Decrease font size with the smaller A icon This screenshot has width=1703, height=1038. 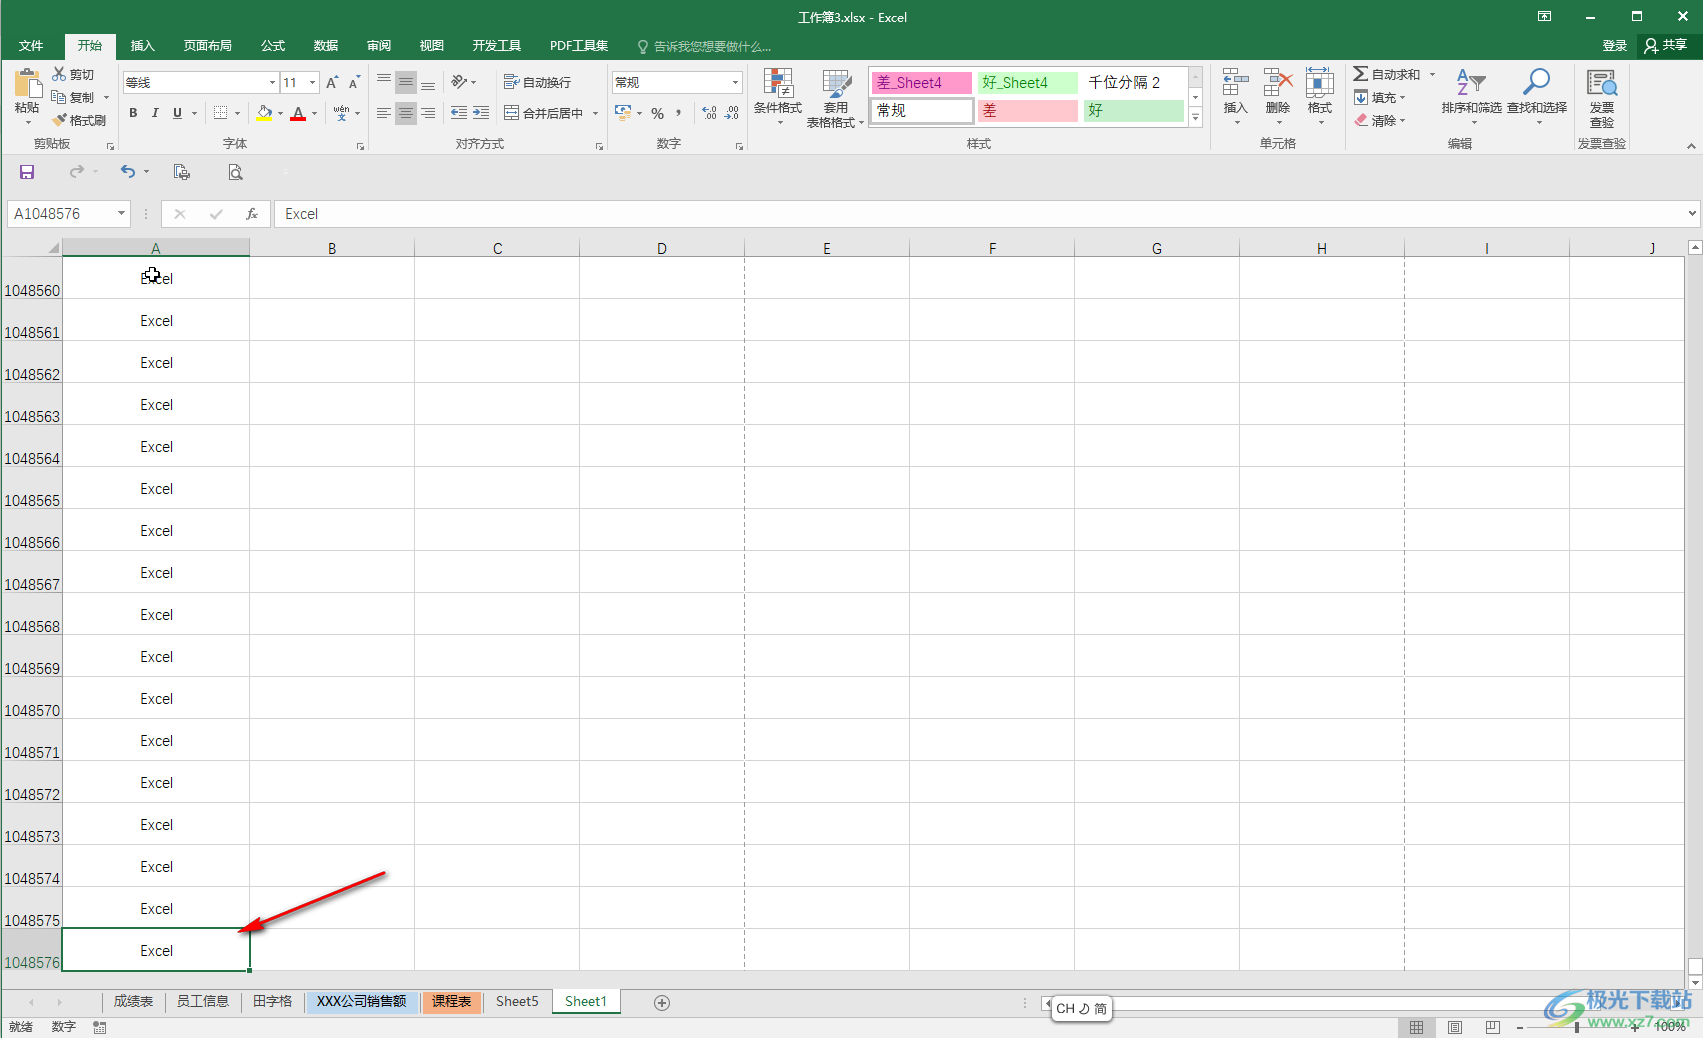(x=354, y=82)
